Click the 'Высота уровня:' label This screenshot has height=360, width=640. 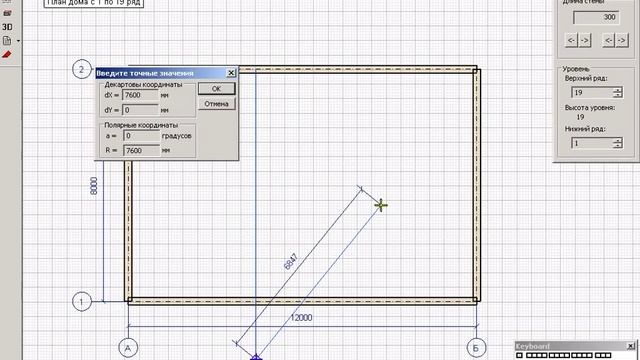pyautogui.click(x=590, y=108)
